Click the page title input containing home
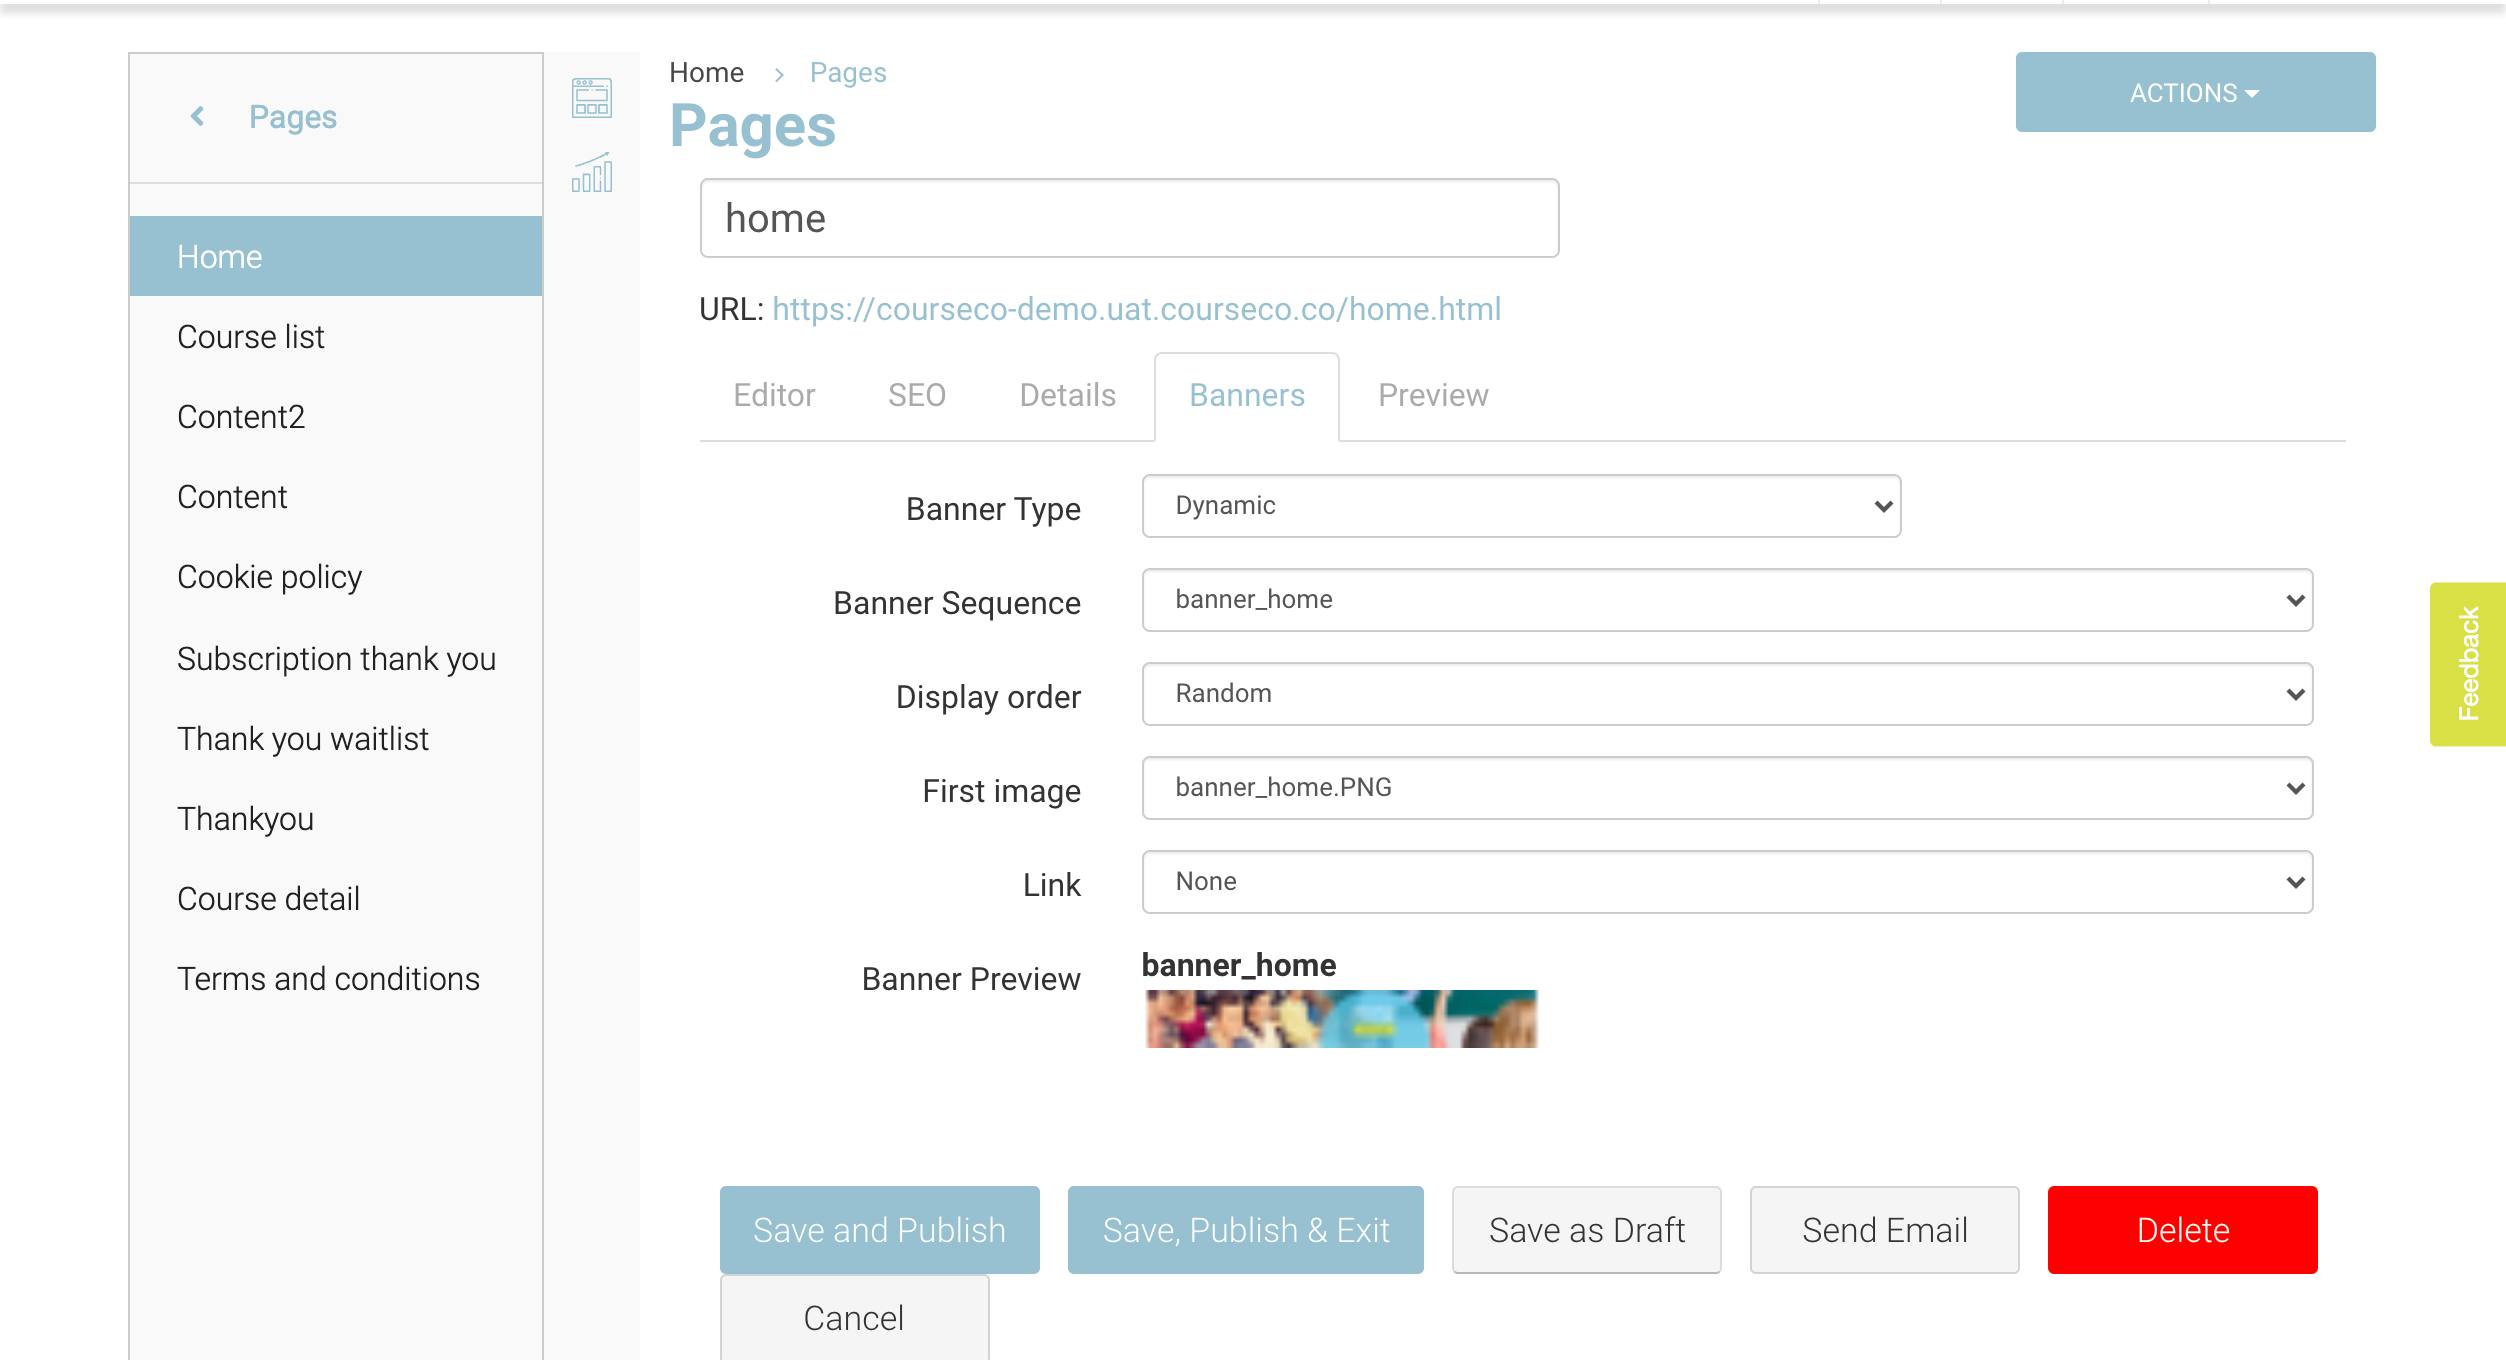2506x1360 pixels. tap(1129, 218)
